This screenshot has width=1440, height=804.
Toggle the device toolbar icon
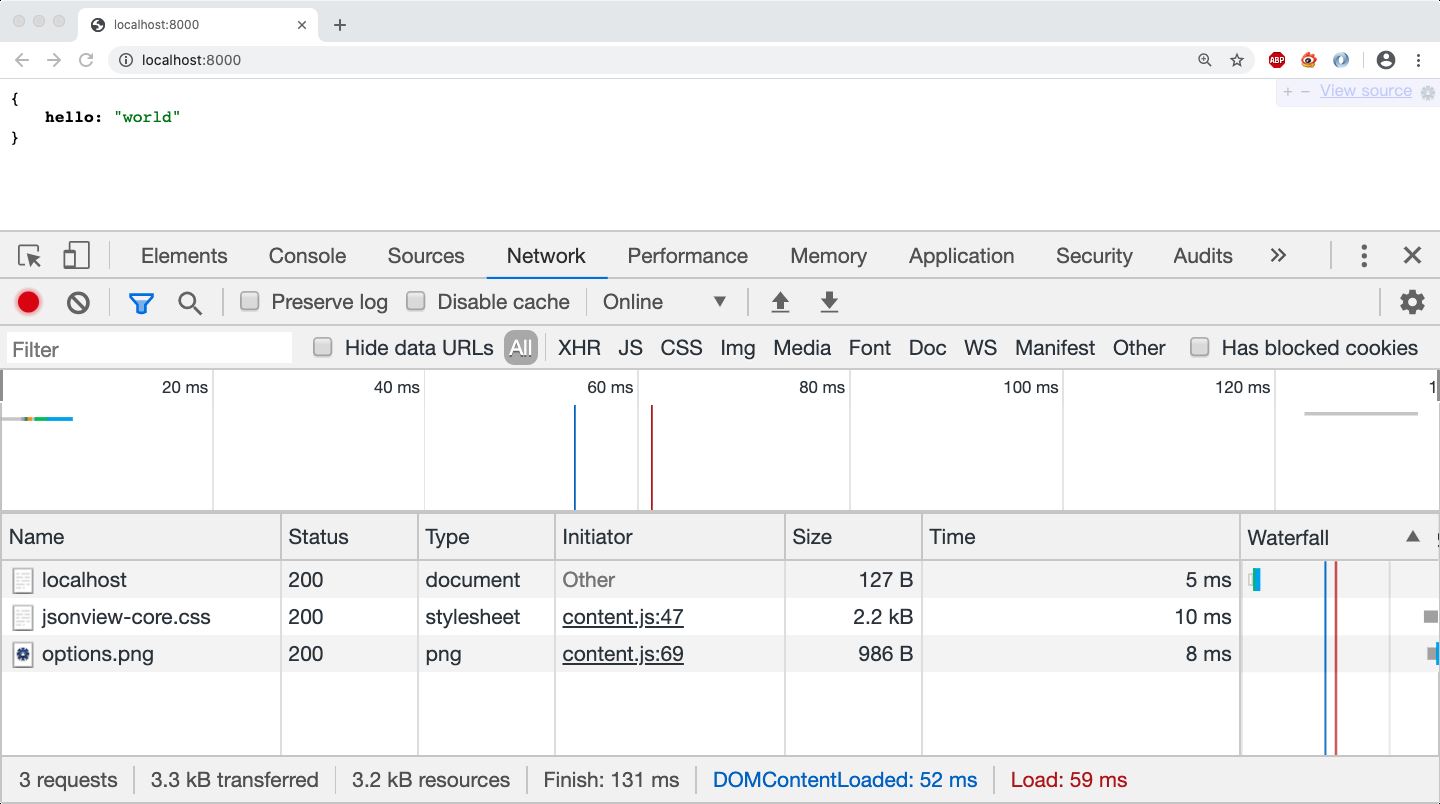coord(76,256)
